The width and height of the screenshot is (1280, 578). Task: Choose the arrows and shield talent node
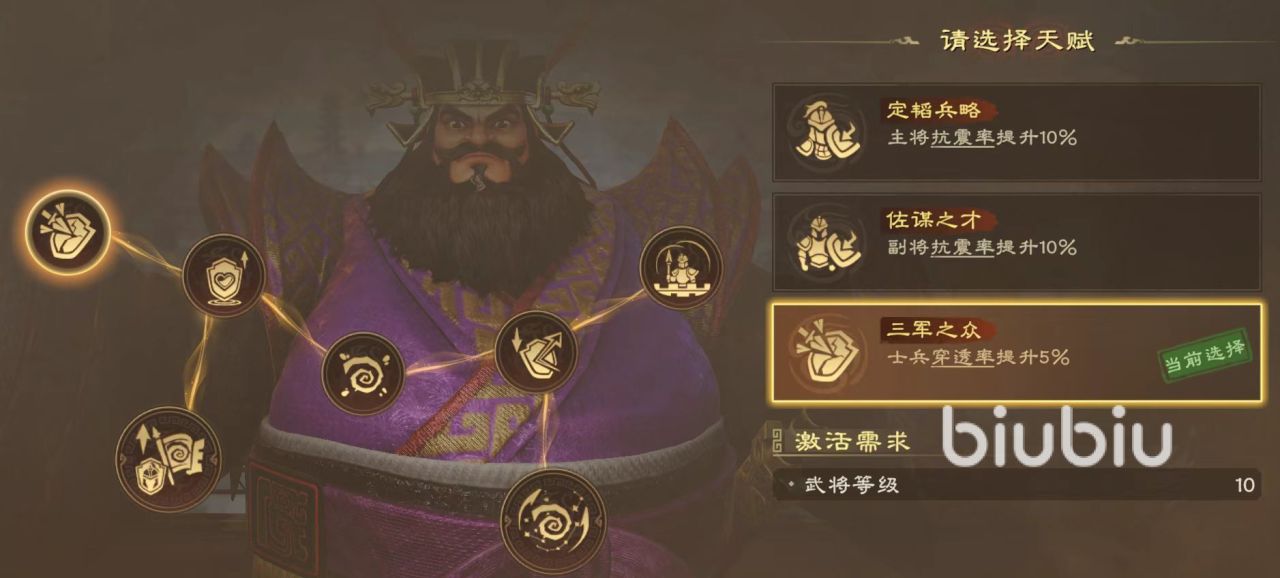[x=536, y=352]
